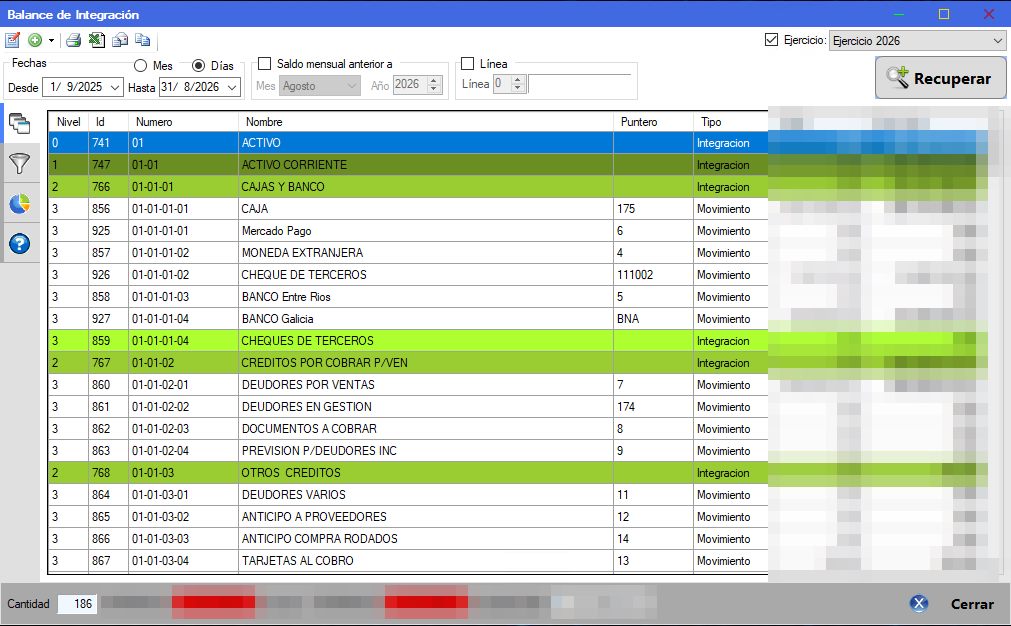This screenshot has width=1011, height=626.
Task: Select the ACTIVO CORRIENTE row
Action: click(408, 164)
